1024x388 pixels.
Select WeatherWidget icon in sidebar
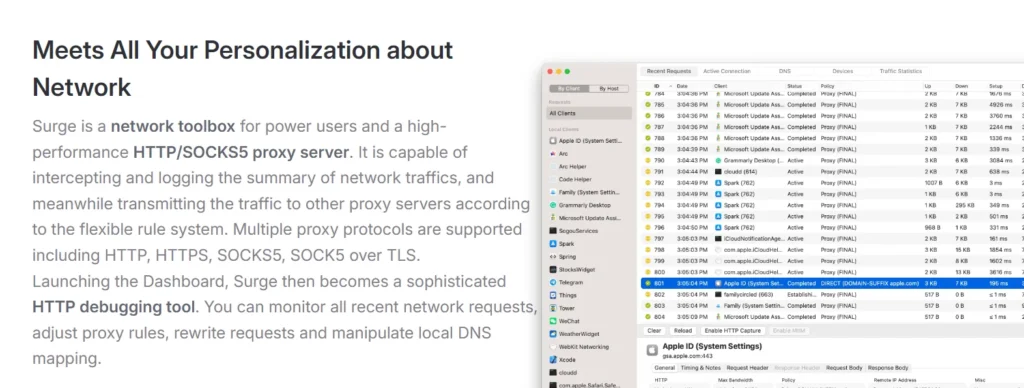point(553,334)
